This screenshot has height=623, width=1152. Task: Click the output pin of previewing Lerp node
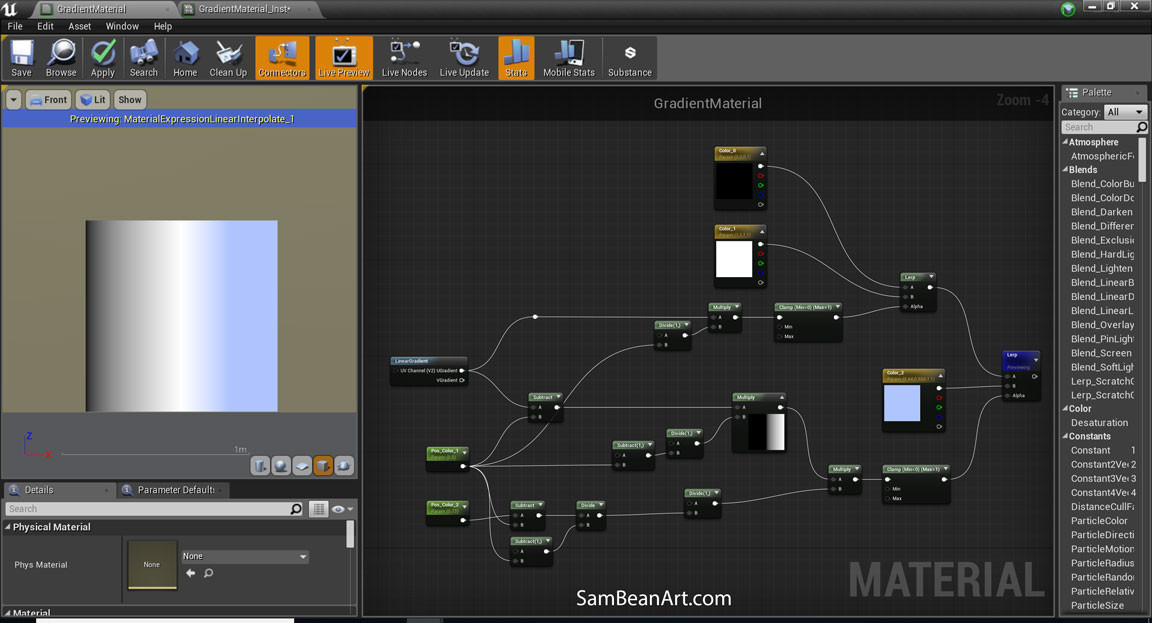pos(1034,376)
